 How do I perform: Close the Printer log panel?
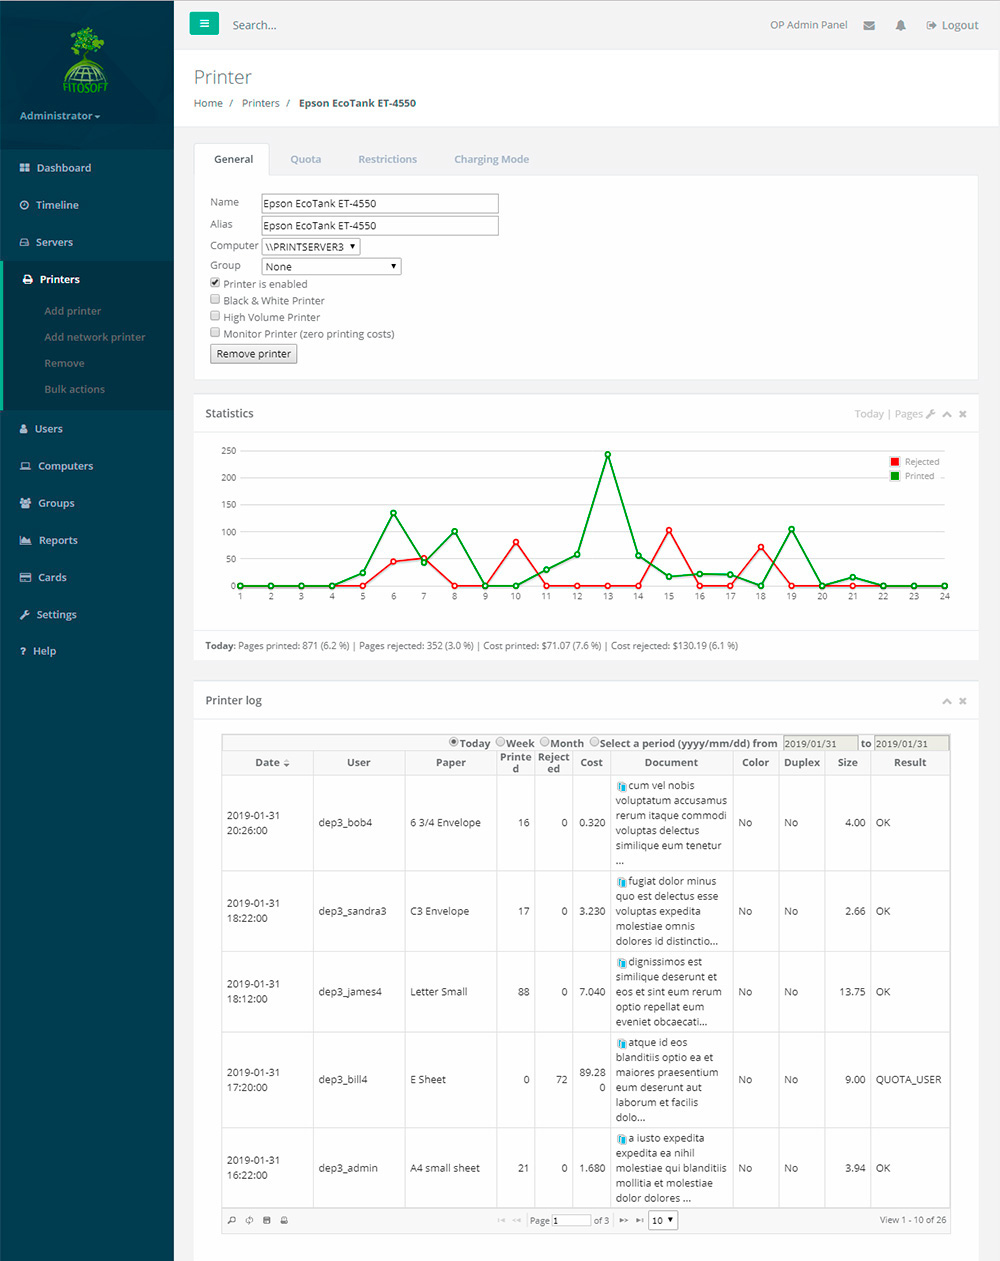point(963,701)
